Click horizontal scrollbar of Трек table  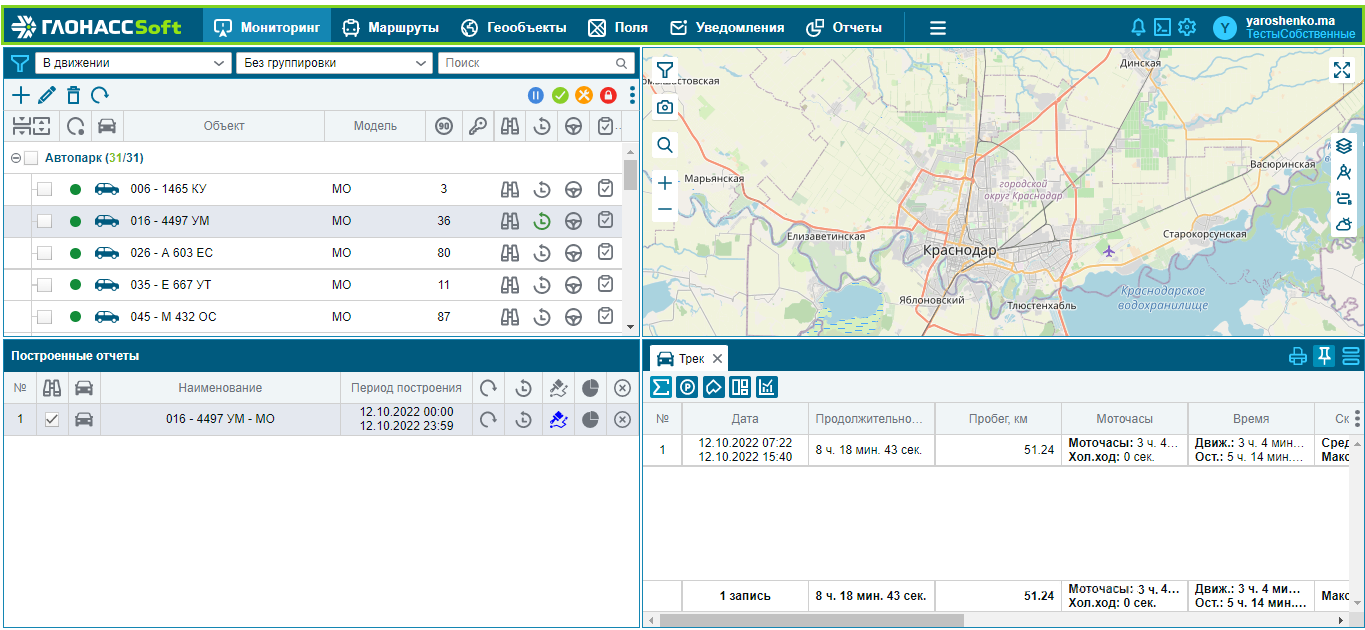pyautogui.click(x=811, y=620)
